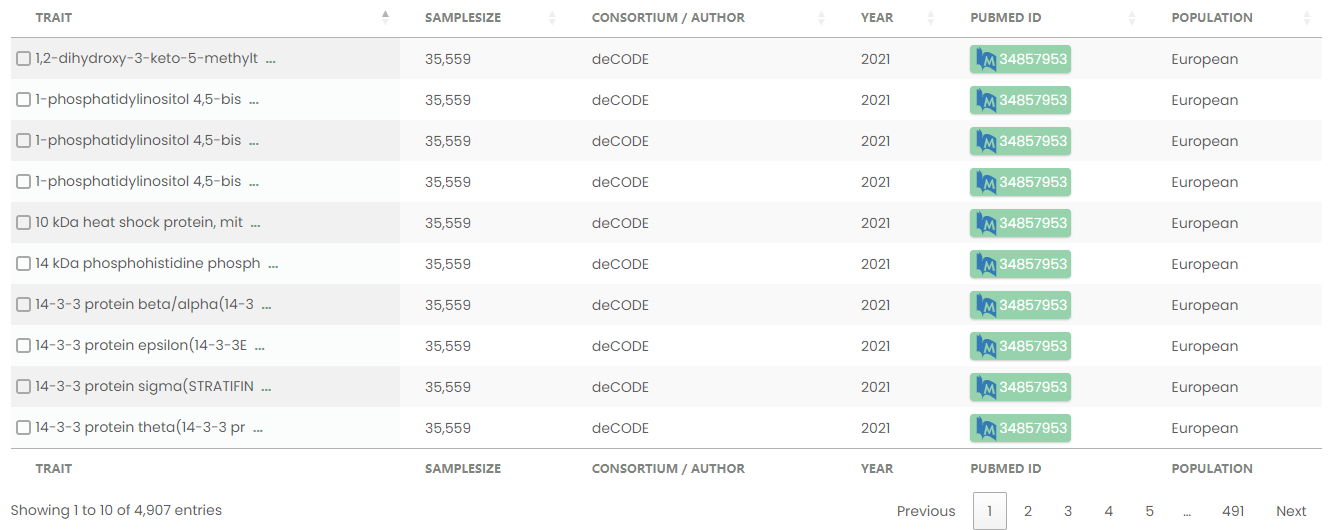Viewport: 1336px width, 530px height.
Task: Open PubMed badge for 14-3-3 protein beta/alpha
Action: [x=1020, y=305]
